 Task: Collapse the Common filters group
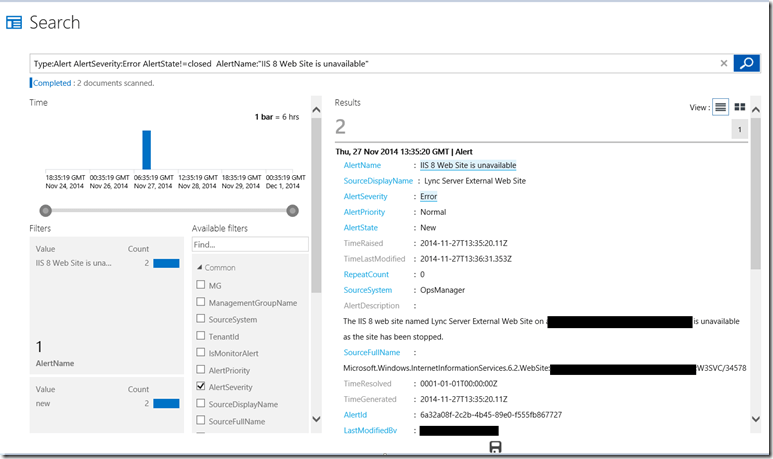[x=198, y=267]
